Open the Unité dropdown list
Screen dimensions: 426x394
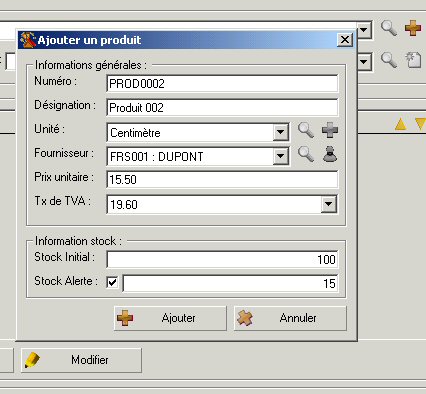(281, 133)
